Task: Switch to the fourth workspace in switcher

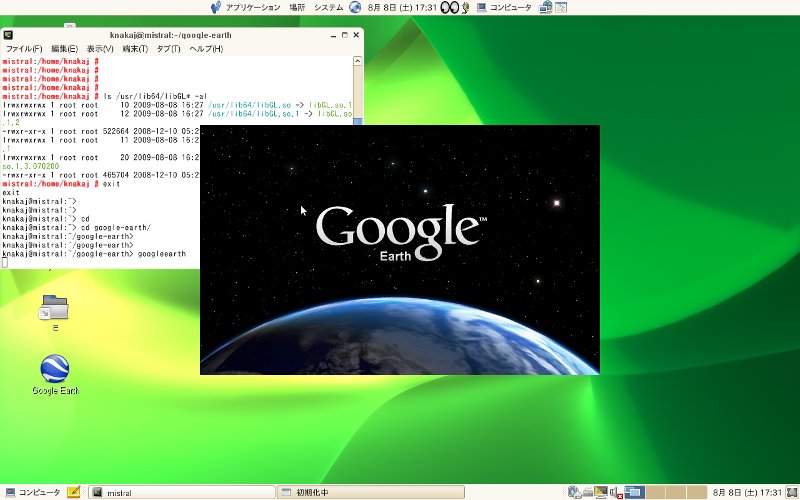Action: coord(696,492)
